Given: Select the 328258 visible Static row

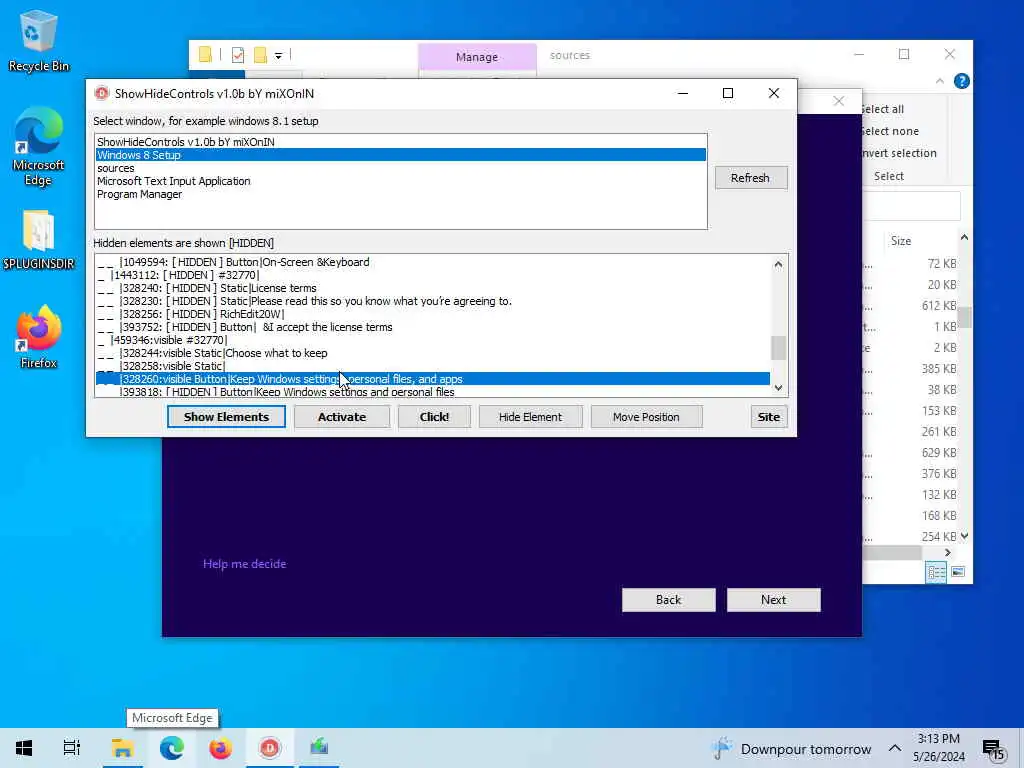Looking at the screenshot, I should coord(432,366).
